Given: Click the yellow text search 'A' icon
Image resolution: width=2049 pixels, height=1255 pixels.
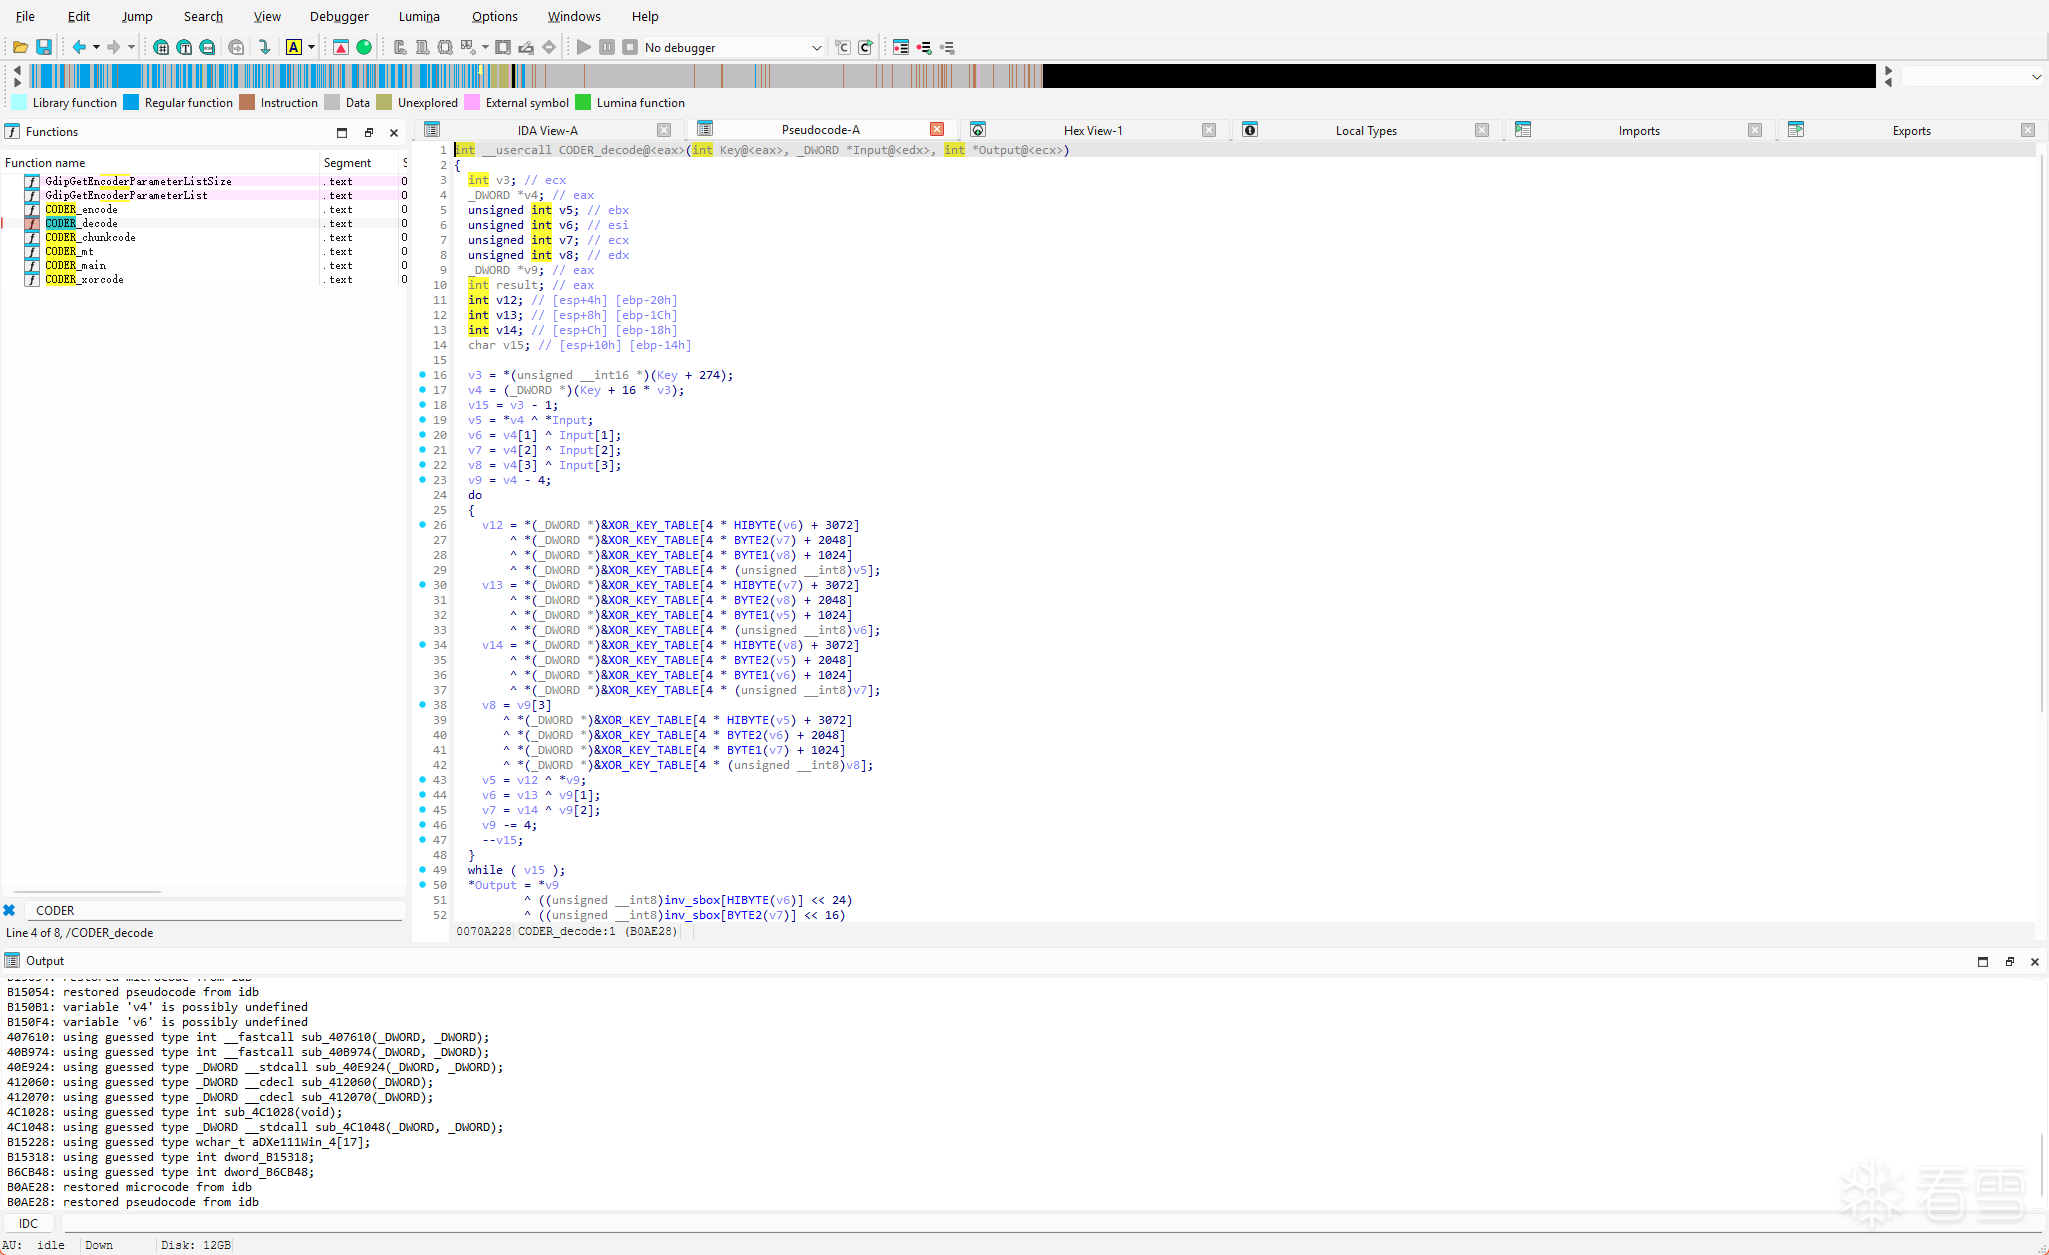Looking at the screenshot, I should (x=294, y=47).
